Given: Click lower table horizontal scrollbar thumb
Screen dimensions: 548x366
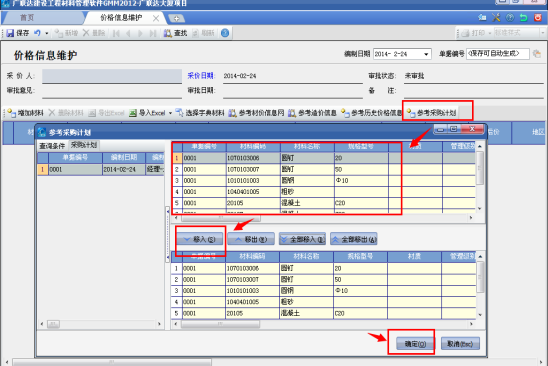Looking at the screenshot, I should click(220, 324).
